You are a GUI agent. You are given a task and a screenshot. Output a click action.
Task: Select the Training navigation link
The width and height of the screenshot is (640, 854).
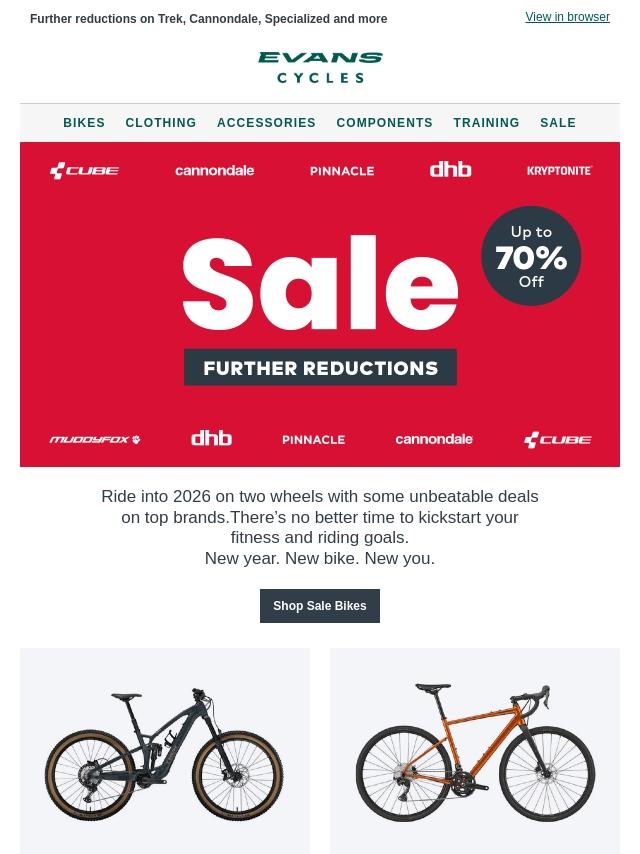[x=486, y=123]
